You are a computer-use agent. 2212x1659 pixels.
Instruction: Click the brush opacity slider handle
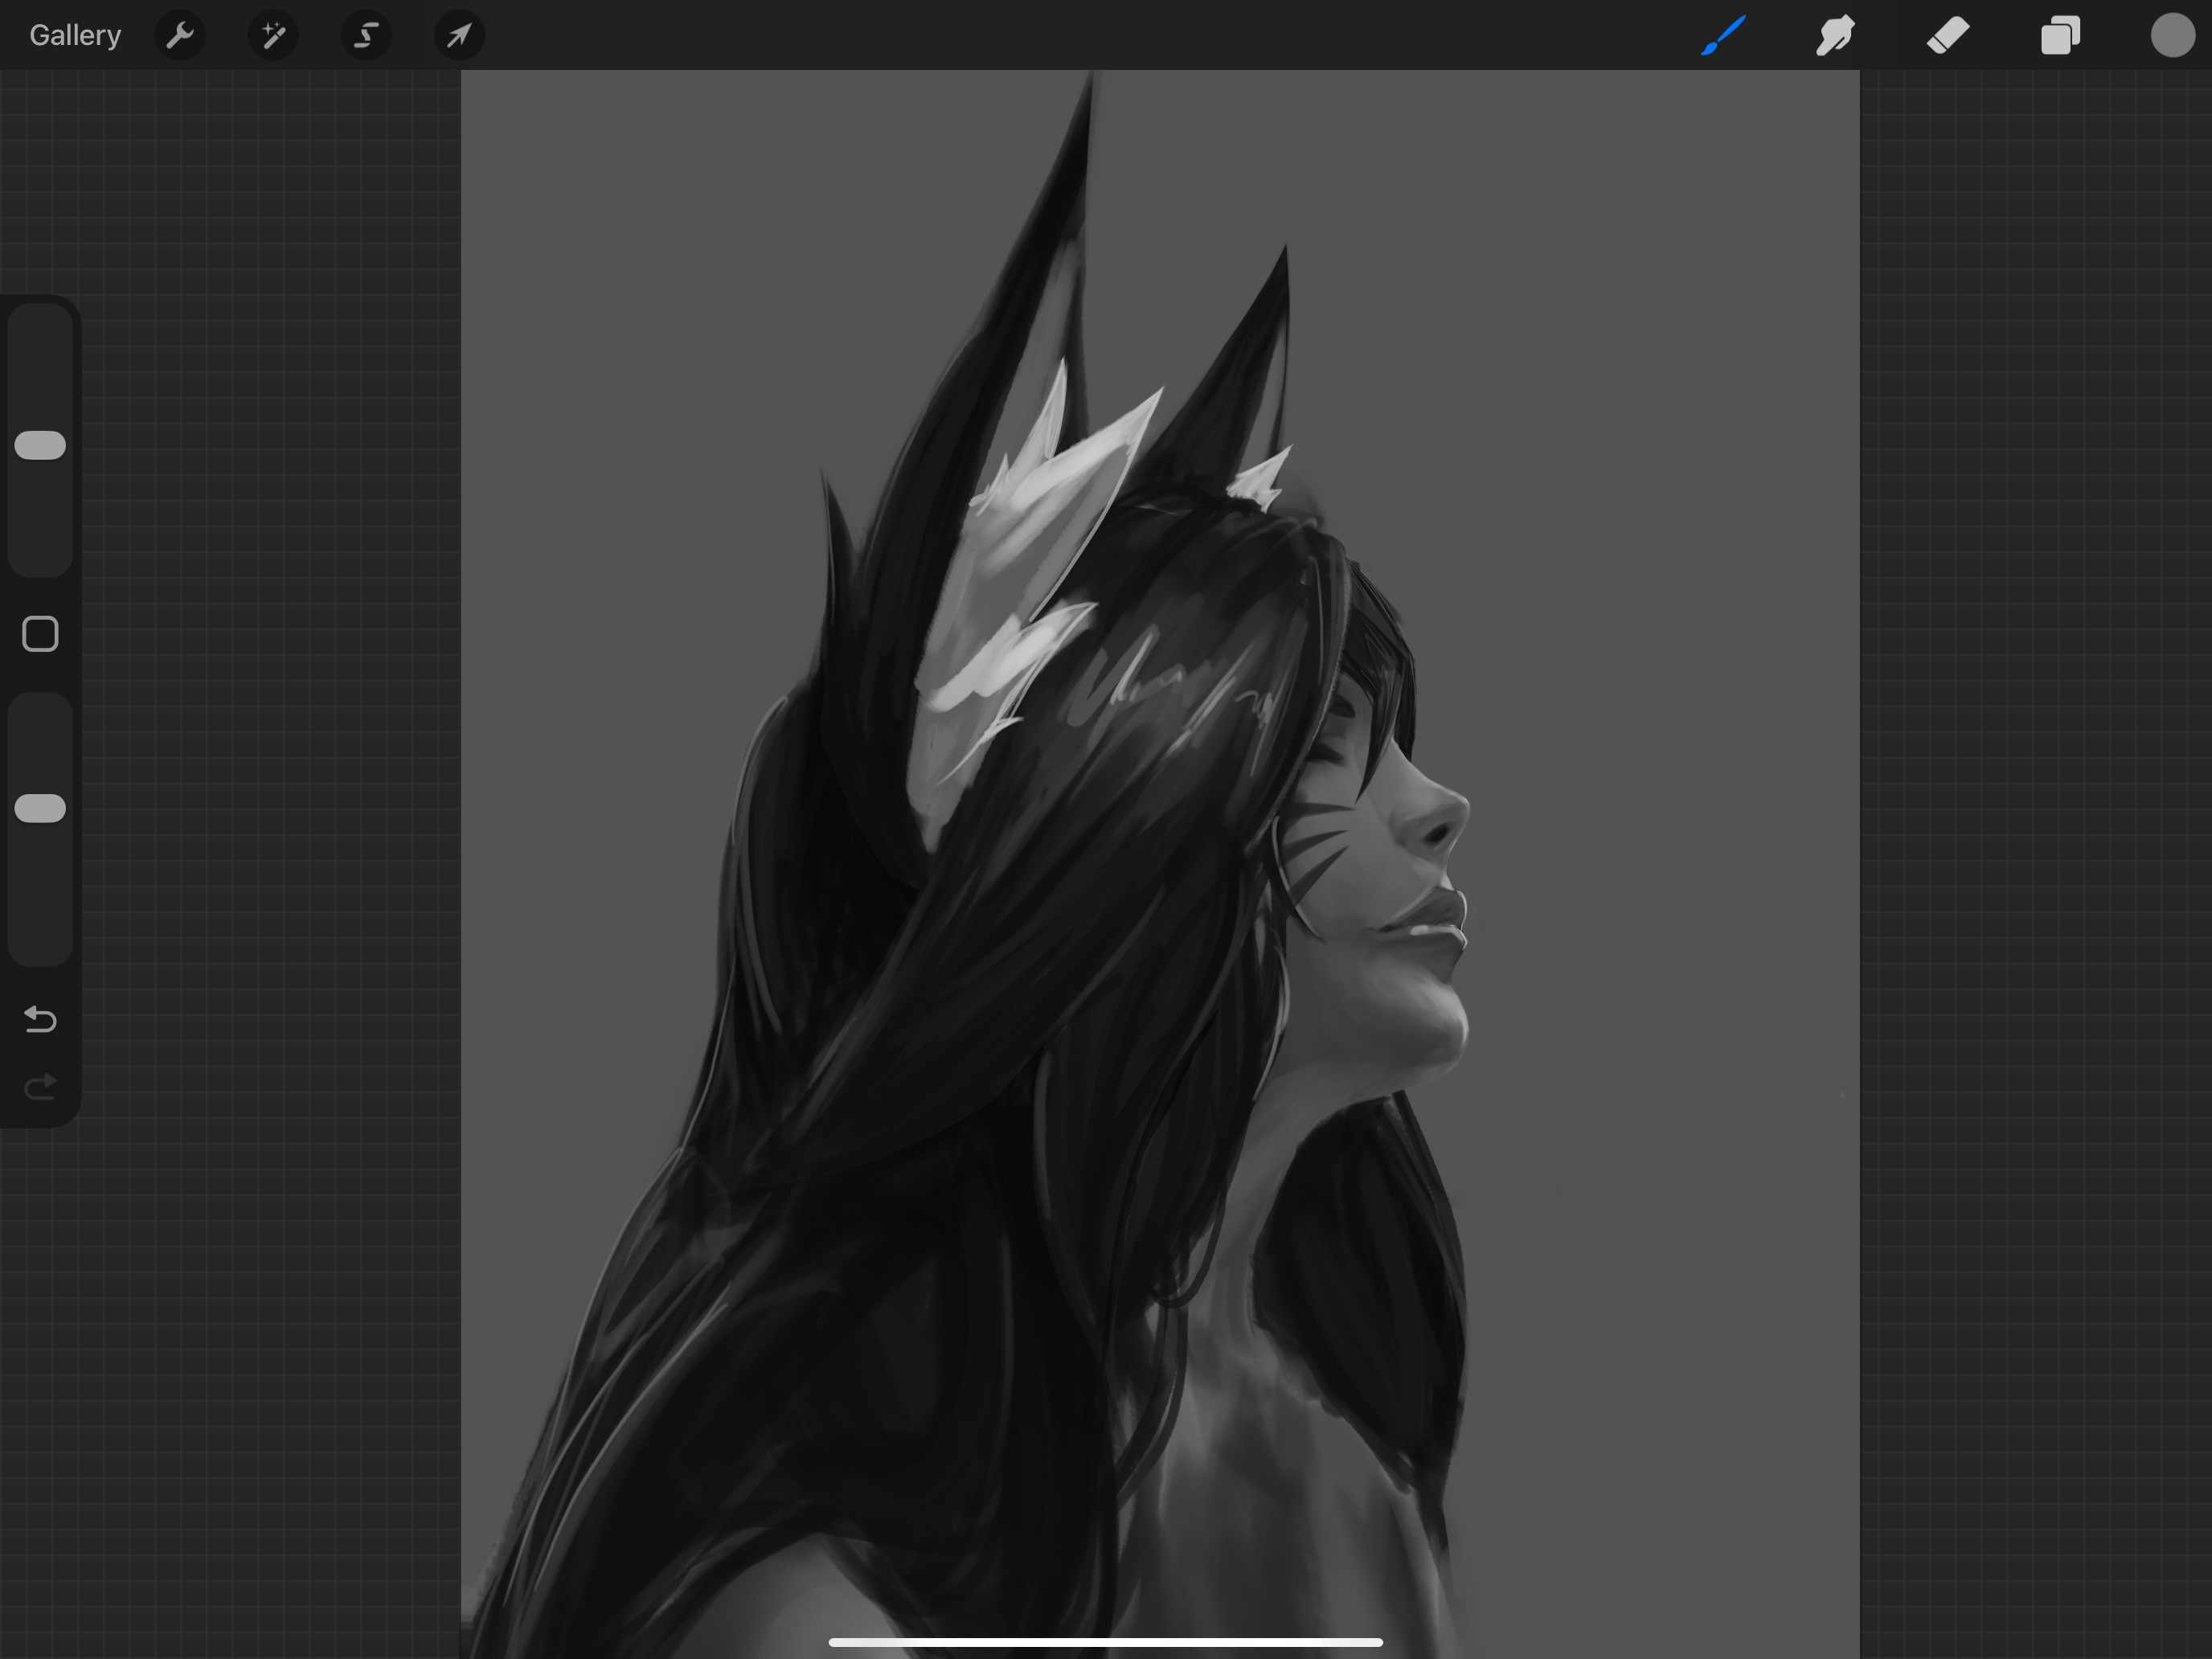point(40,808)
